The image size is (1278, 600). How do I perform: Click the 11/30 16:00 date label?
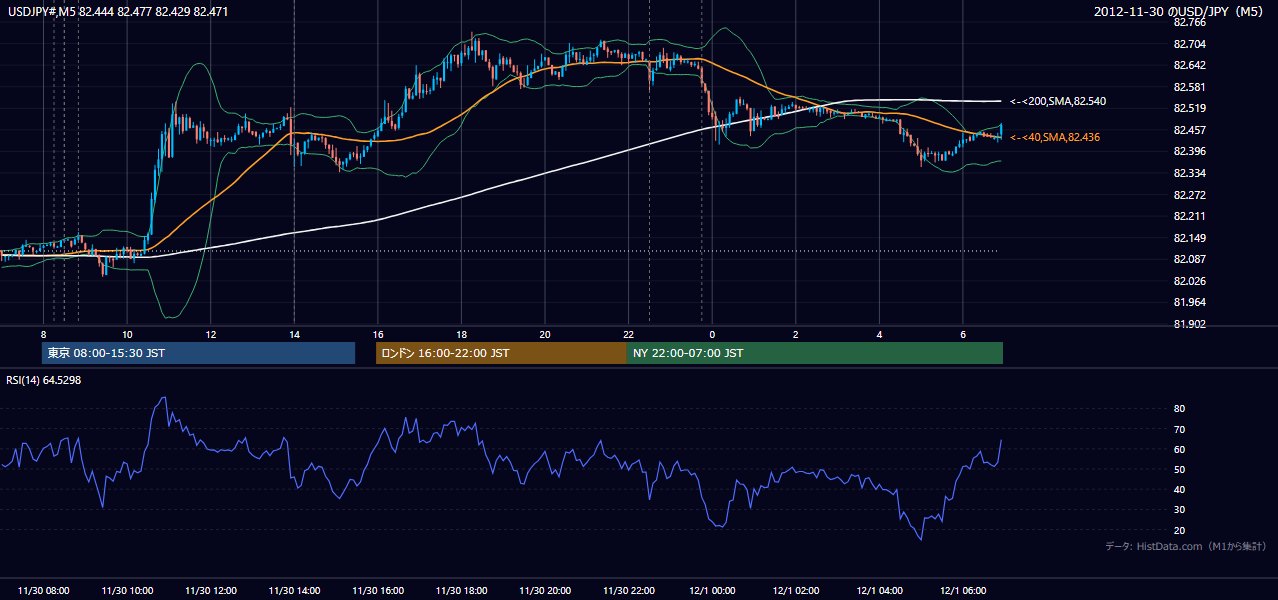[x=377, y=591]
